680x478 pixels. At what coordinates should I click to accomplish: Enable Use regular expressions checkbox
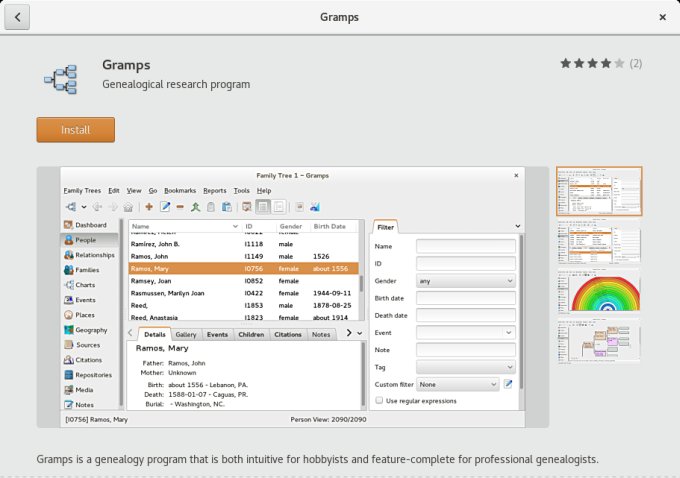pos(379,400)
